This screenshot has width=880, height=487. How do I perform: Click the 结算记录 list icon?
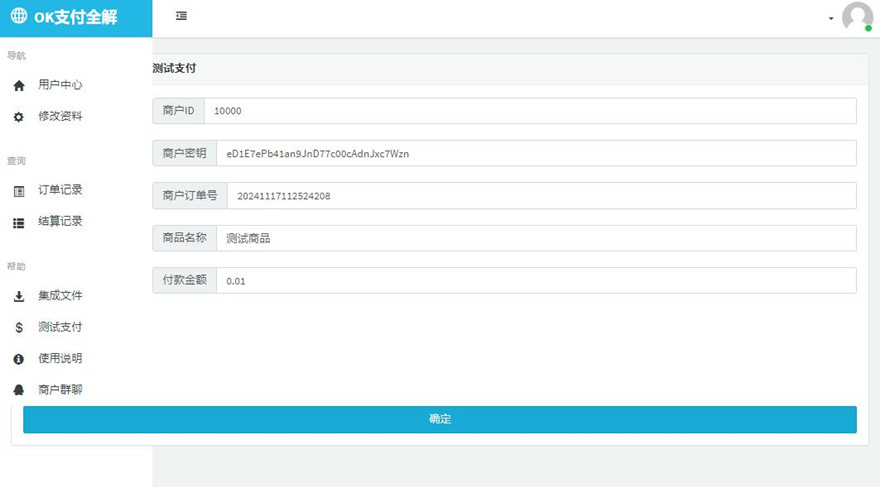[x=19, y=223]
